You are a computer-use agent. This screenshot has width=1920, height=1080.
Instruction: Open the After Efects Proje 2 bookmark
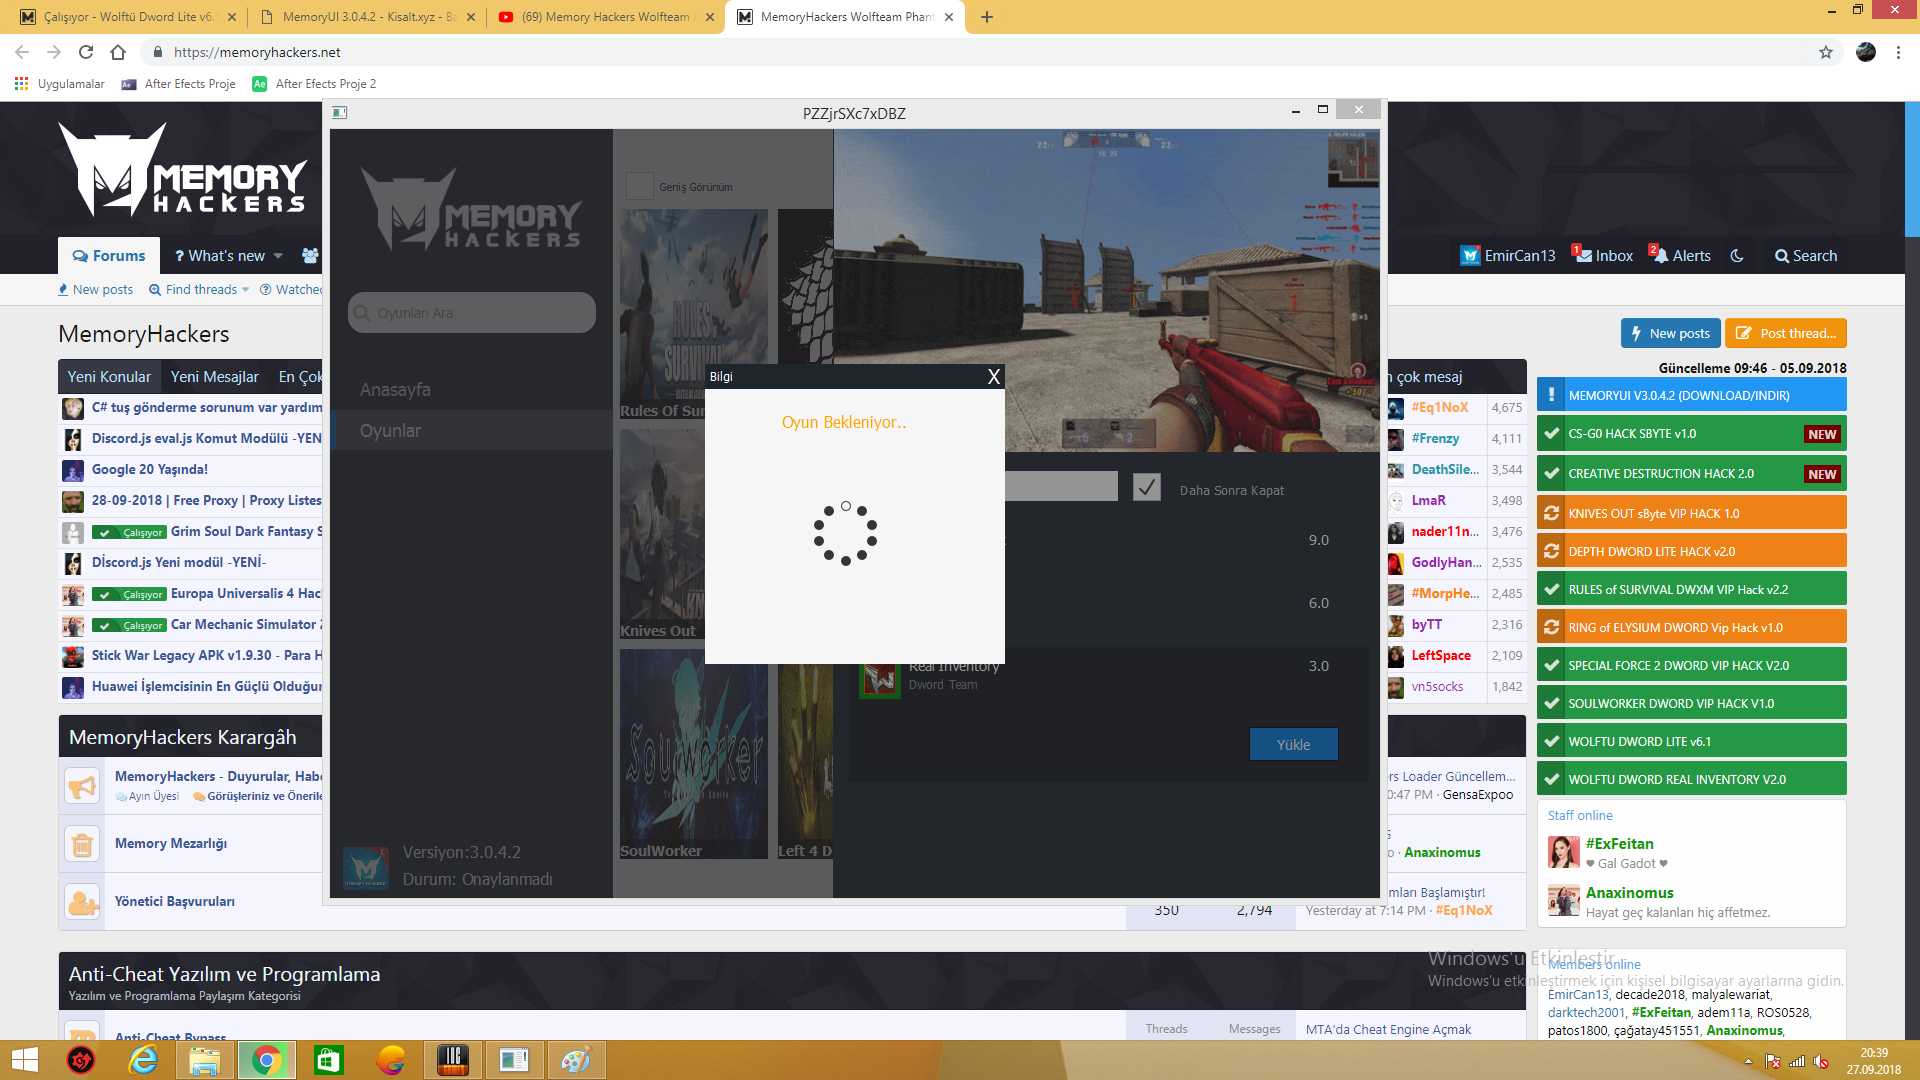314,84
